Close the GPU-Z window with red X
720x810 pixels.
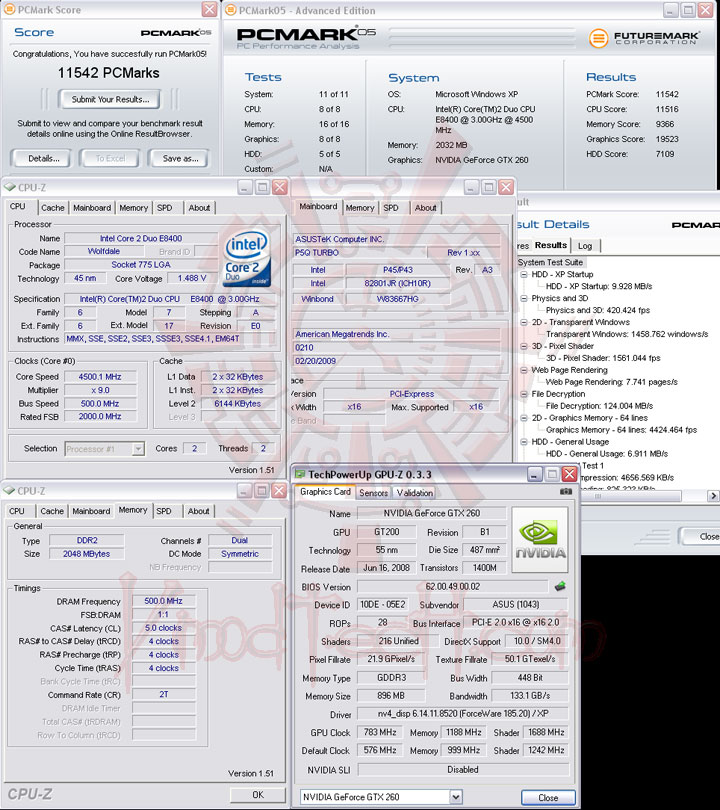pos(569,474)
